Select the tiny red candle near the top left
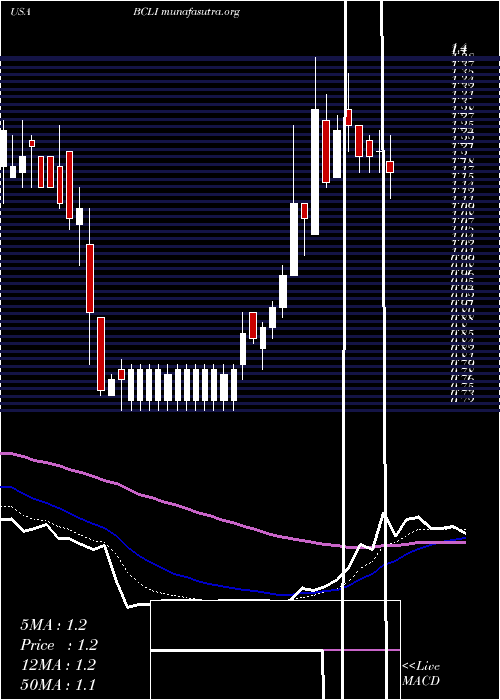500x700 pixels. 32,143
